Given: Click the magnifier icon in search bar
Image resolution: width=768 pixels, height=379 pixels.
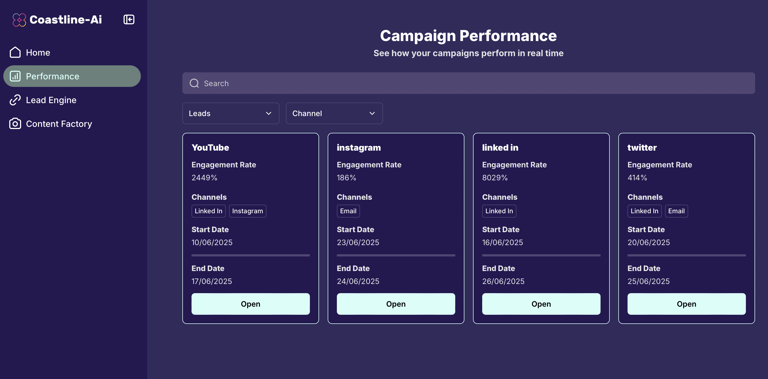Looking at the screenshot, I should point(194,83).
